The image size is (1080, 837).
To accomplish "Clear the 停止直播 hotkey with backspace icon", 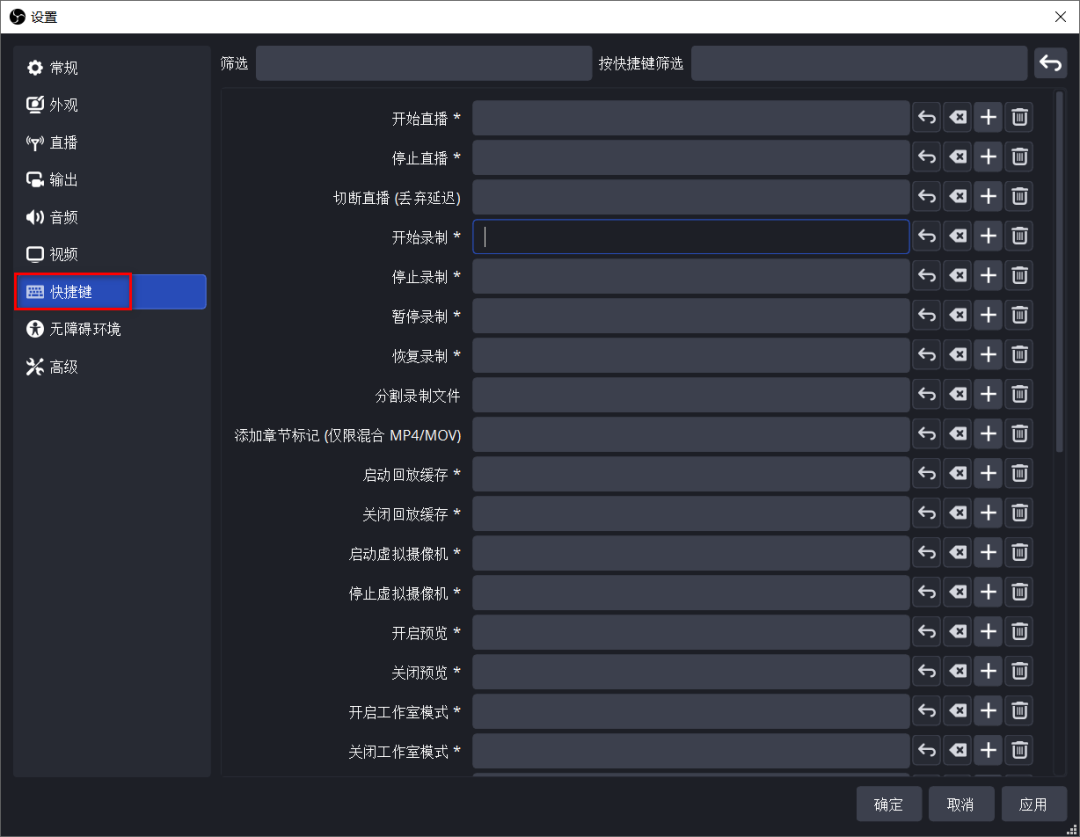I will [958, 157].
